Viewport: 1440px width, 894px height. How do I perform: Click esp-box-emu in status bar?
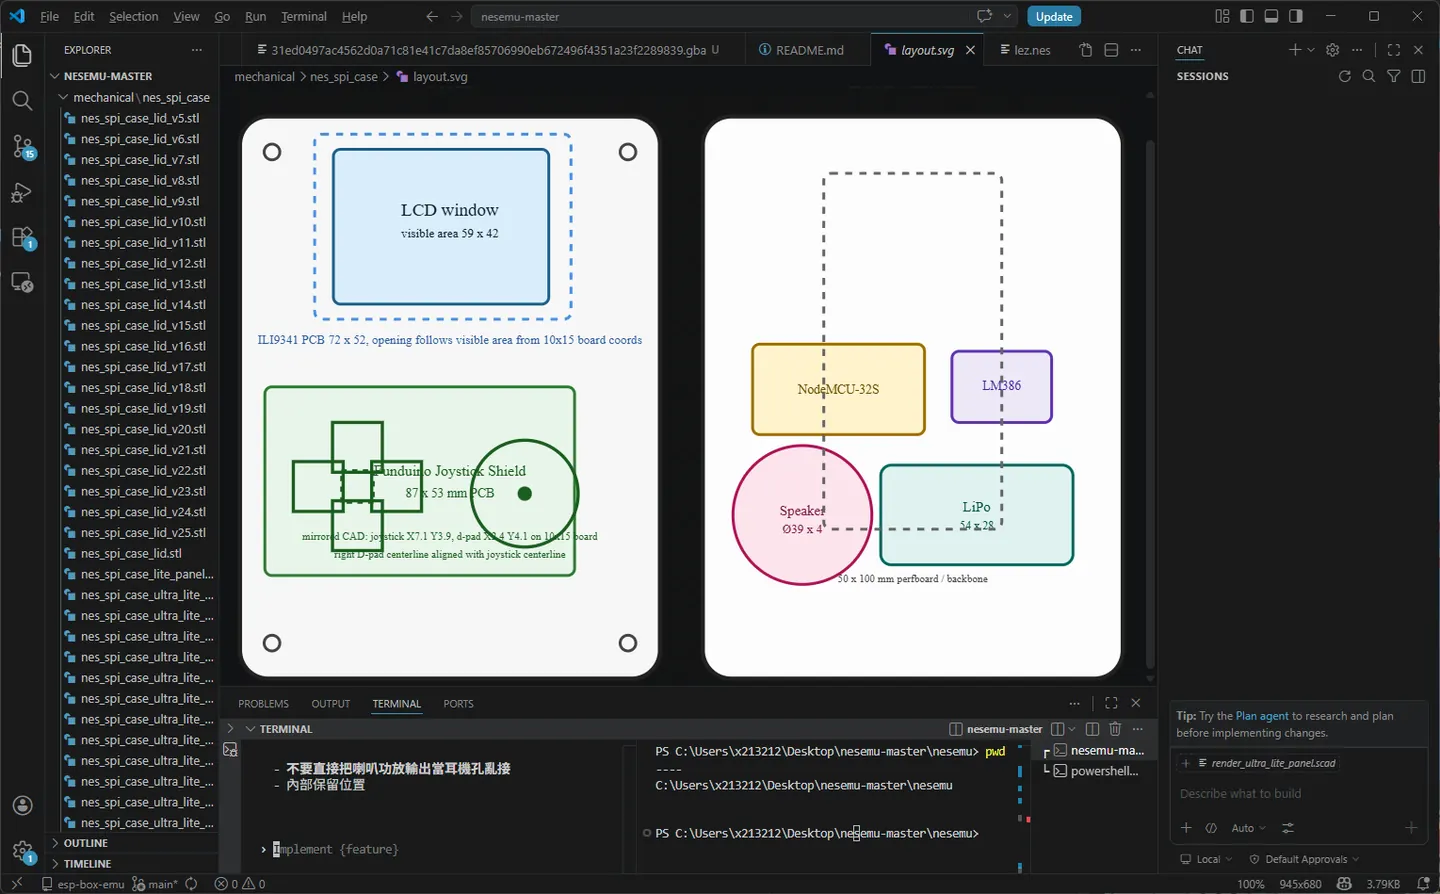coord(83,884)
